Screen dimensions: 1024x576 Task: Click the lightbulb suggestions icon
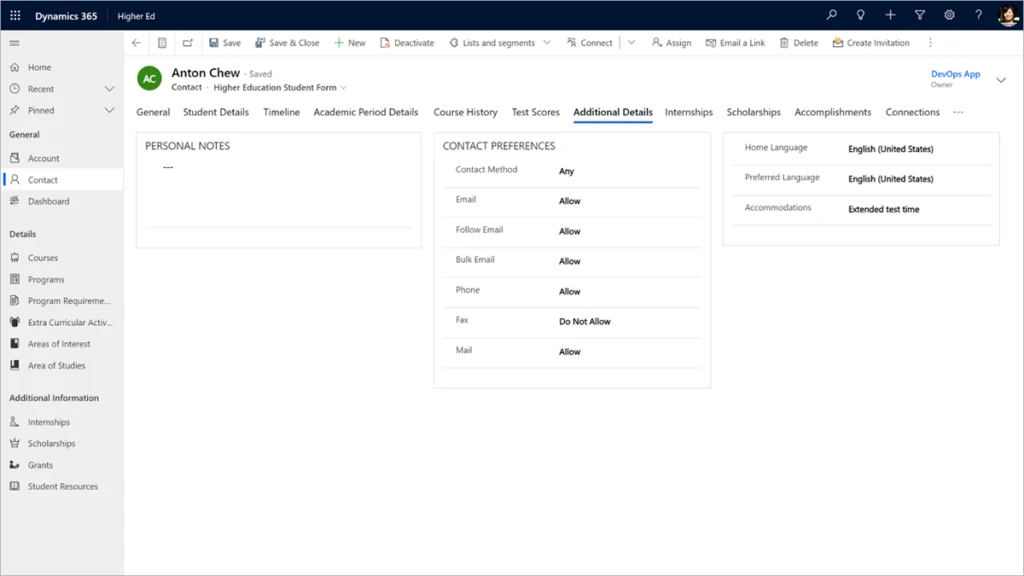(861, 15)
